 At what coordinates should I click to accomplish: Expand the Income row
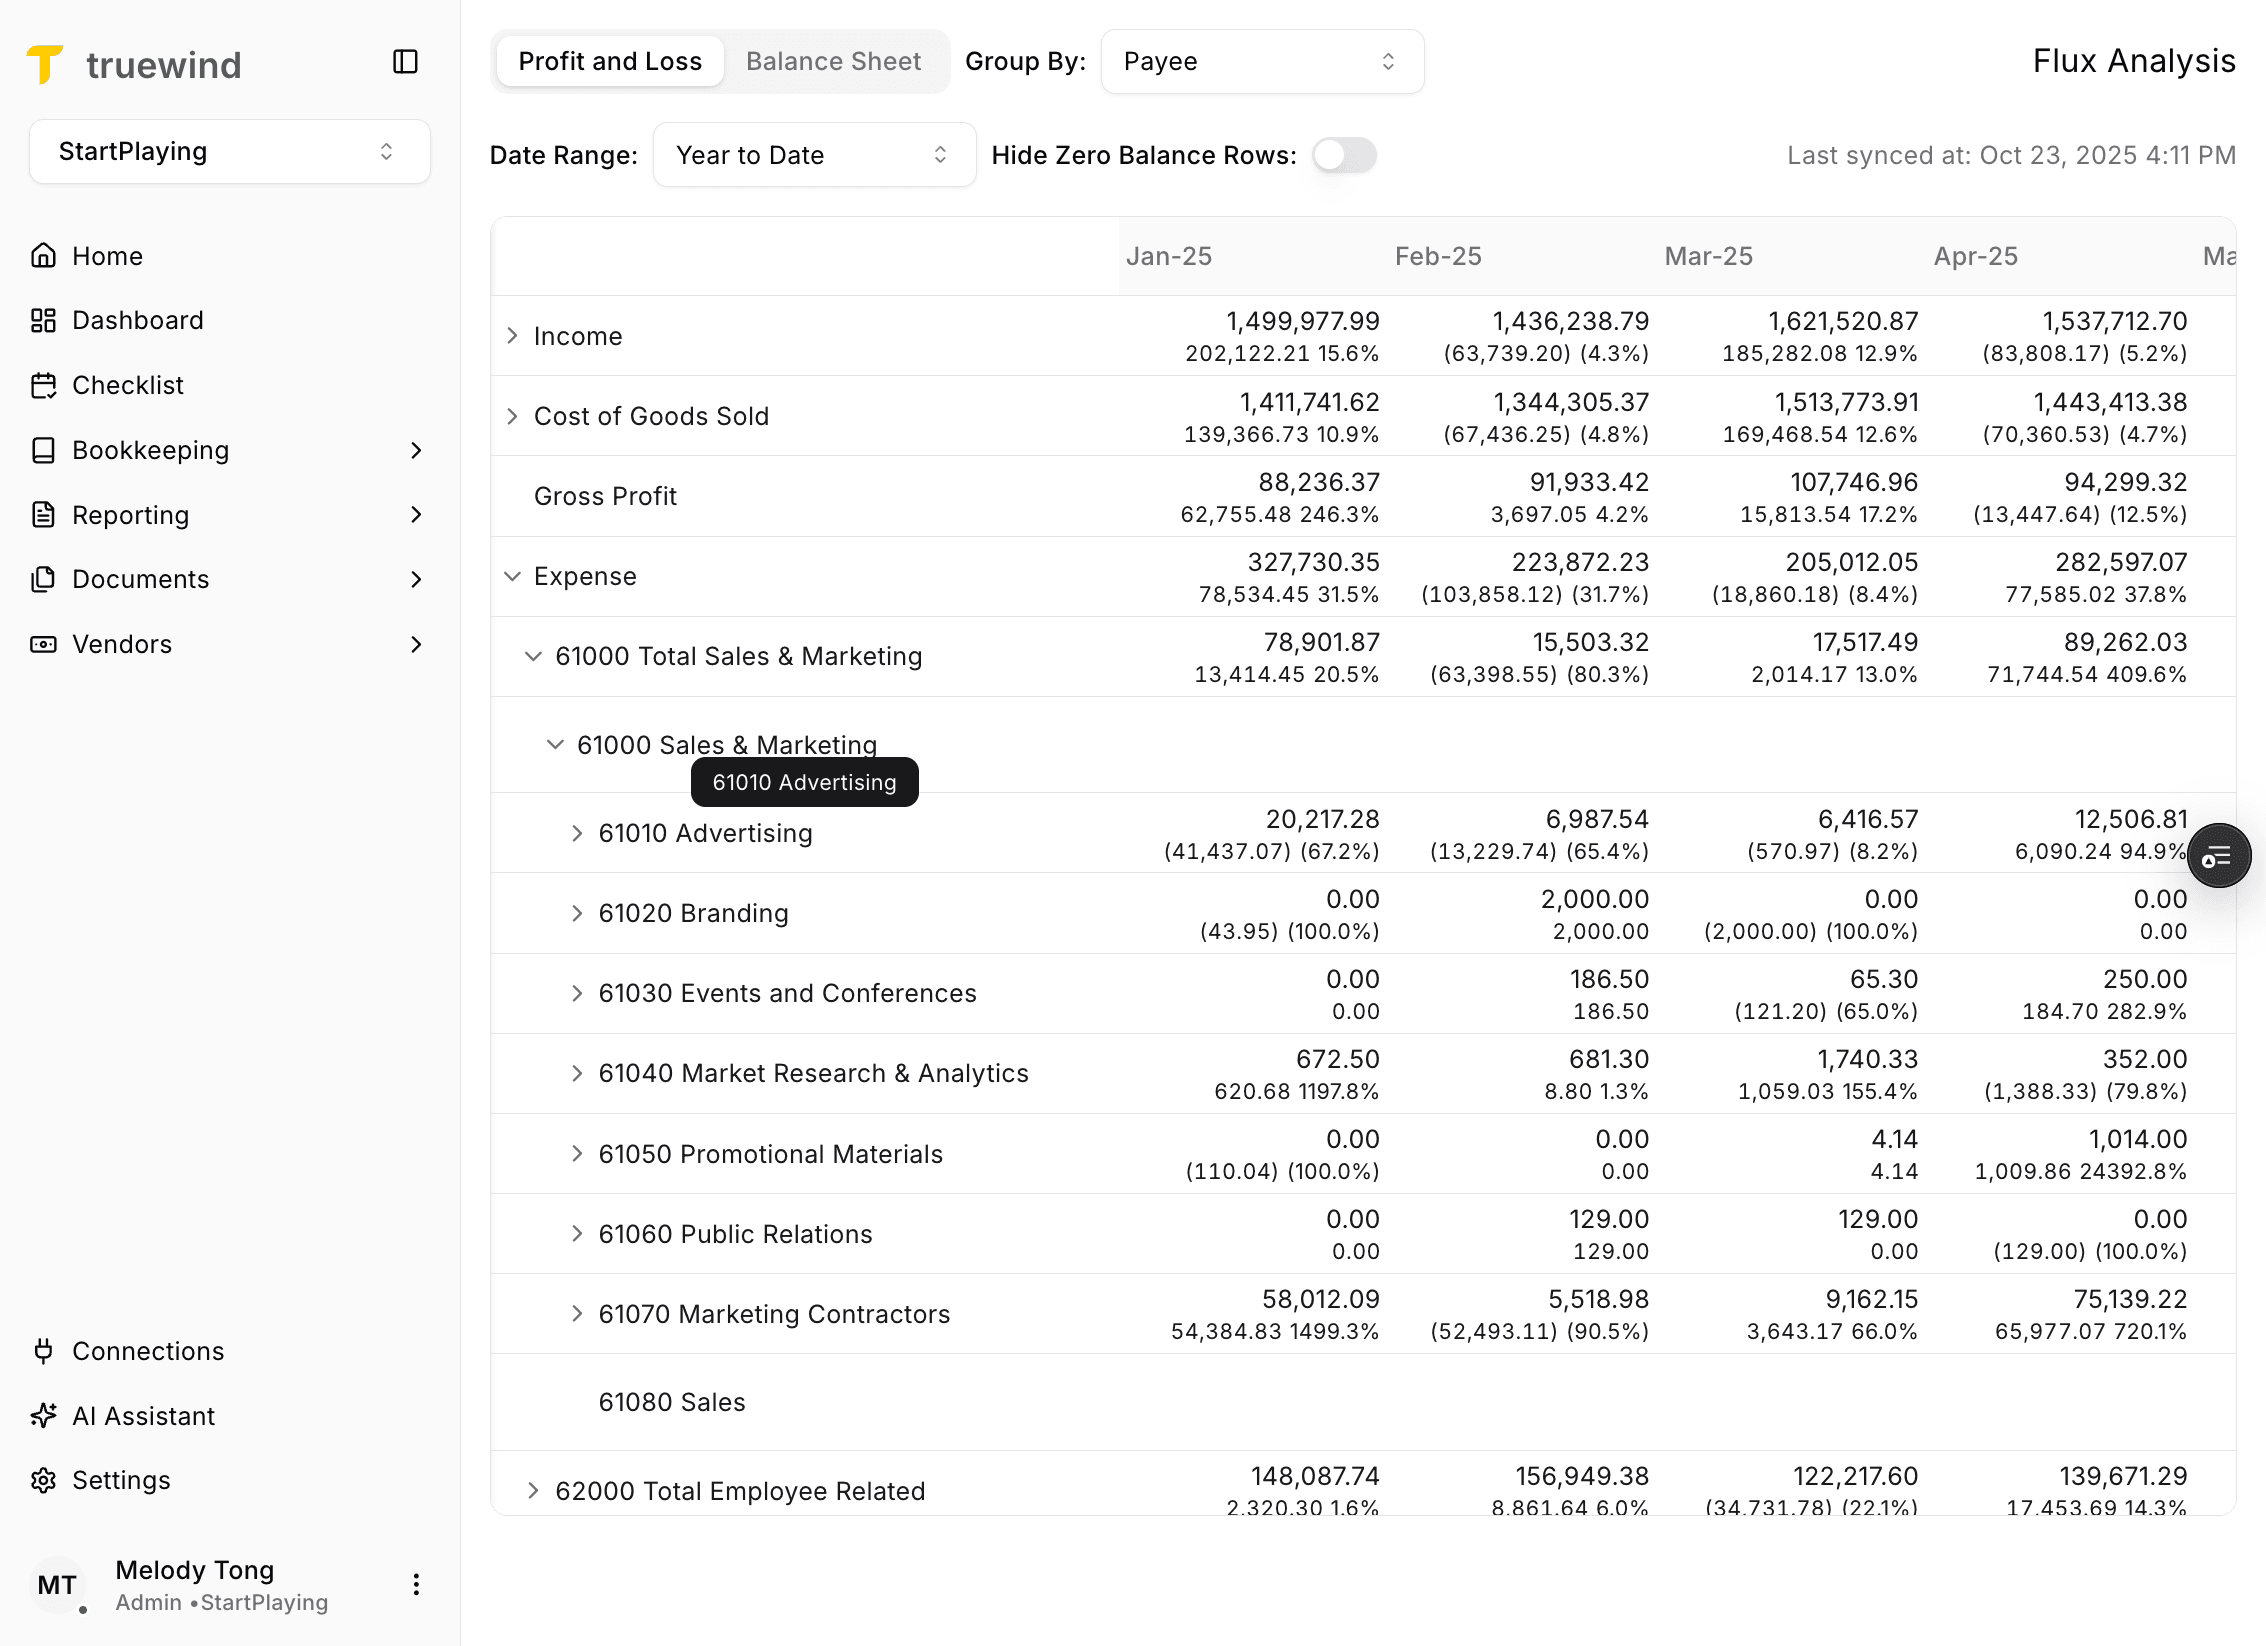tap(512, 335)
